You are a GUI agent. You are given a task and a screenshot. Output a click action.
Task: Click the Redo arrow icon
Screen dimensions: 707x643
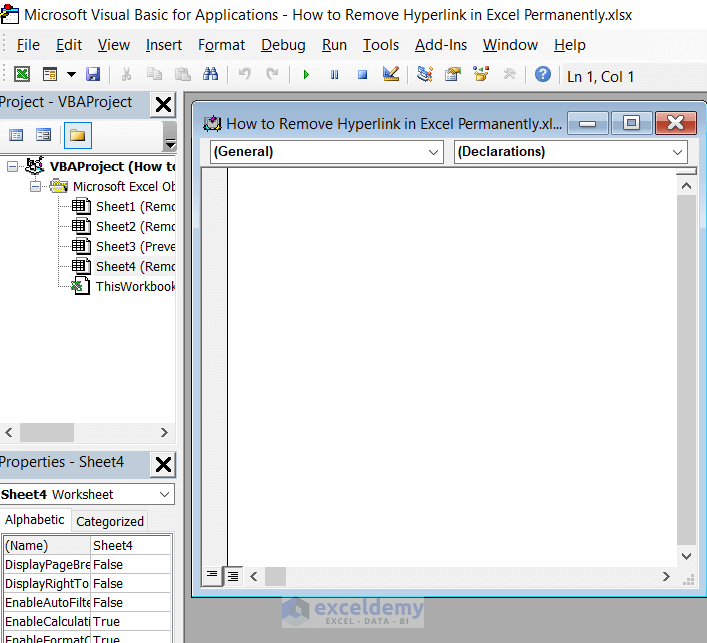coord(272,74)
